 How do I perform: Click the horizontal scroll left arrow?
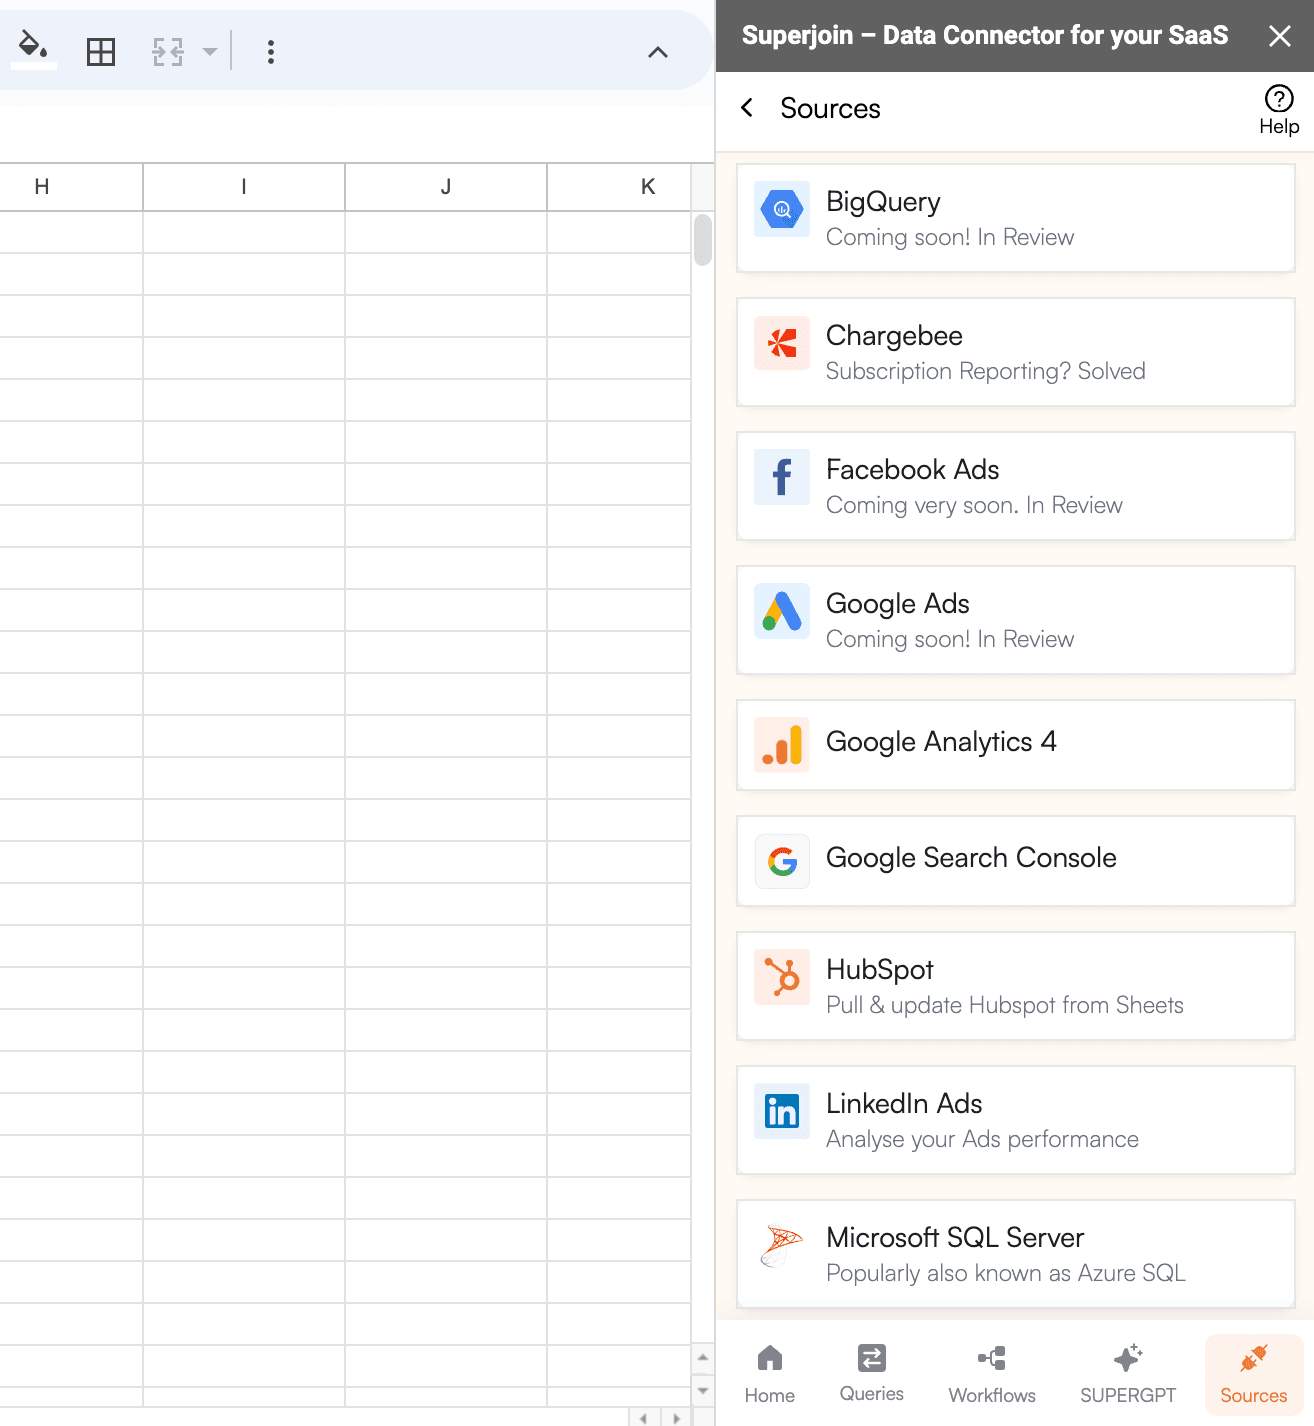click(643, 1418)
